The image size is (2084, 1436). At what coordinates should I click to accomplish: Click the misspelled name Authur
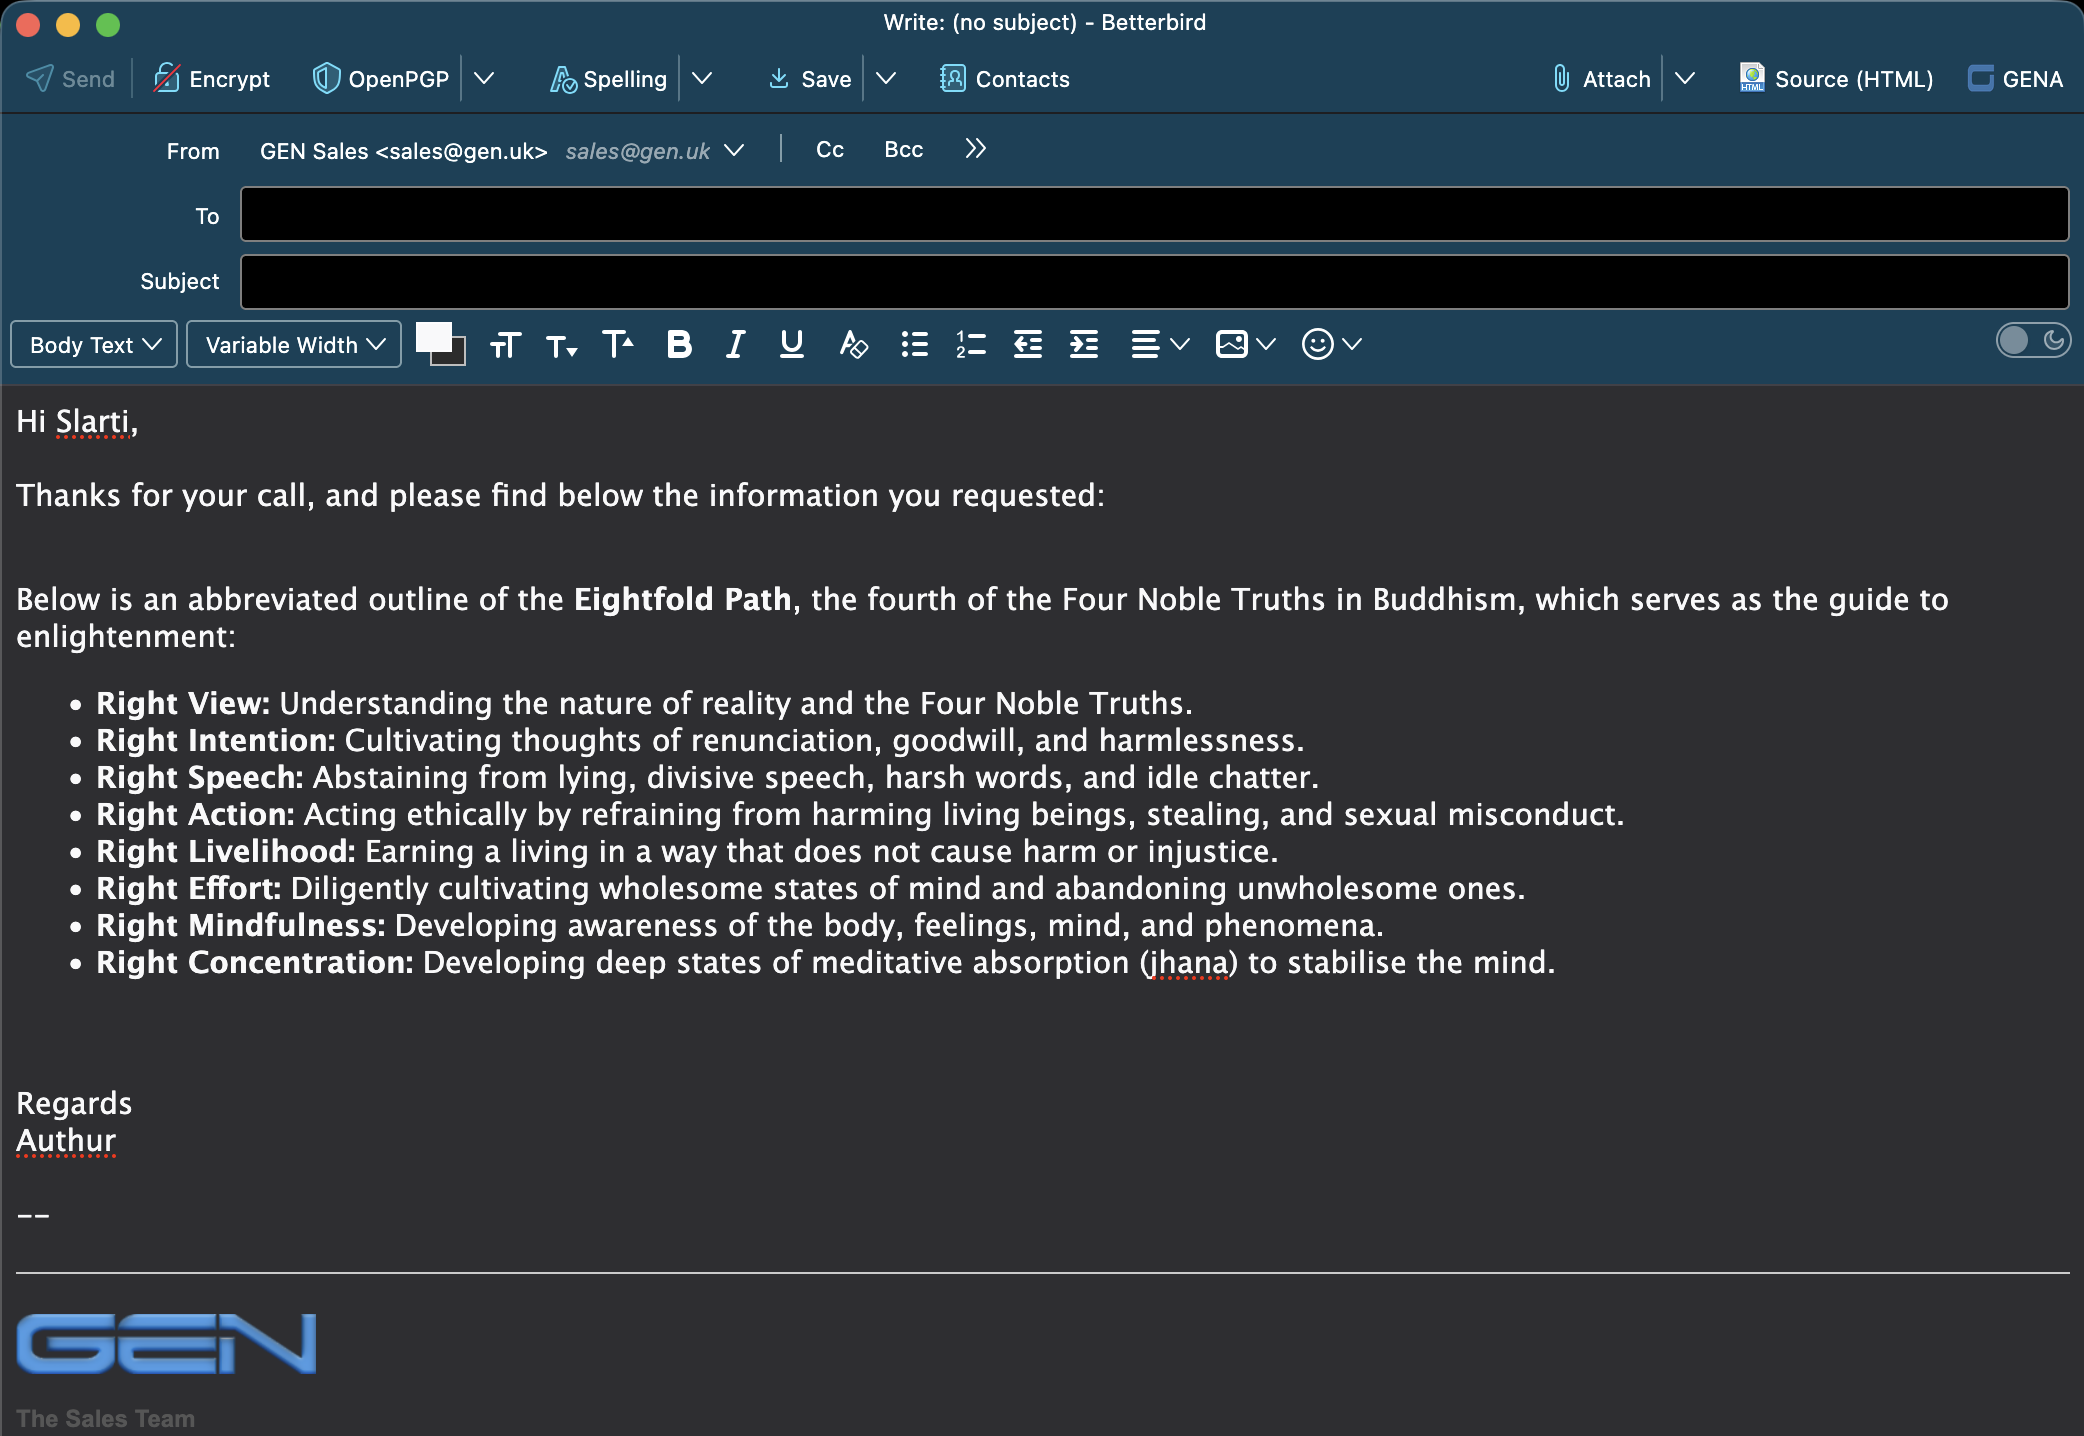[x=66, y=1141]
